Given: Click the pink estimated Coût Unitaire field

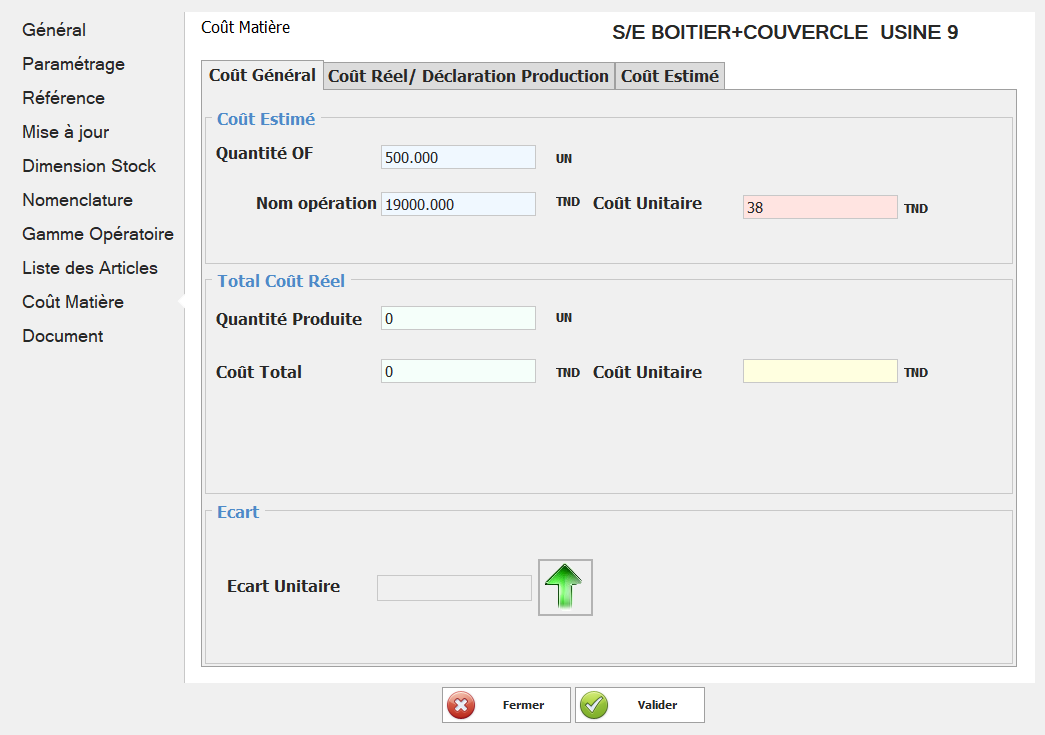Looking at the screenshot, I should coord(819,207).
